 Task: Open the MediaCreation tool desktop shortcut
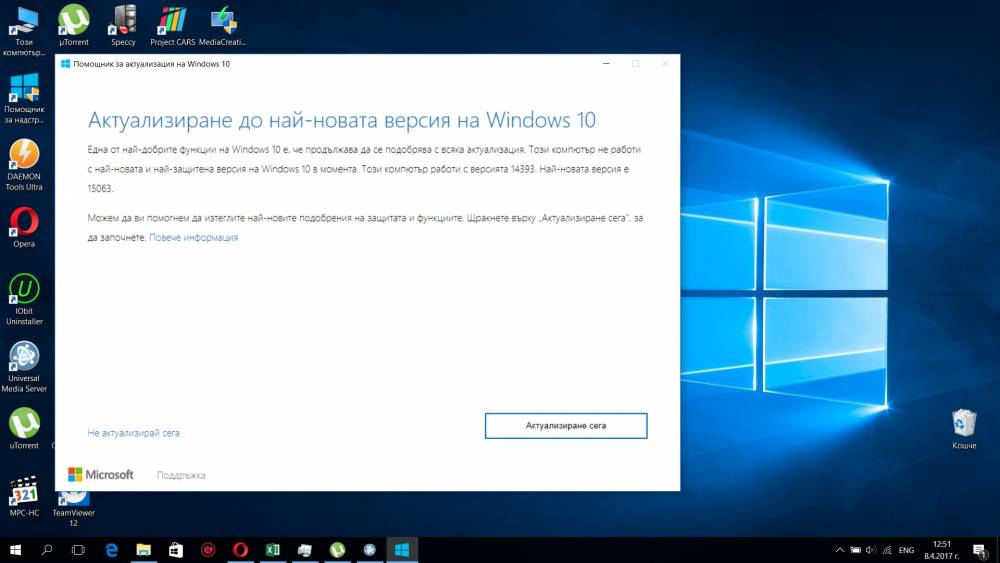pos(222,26)
